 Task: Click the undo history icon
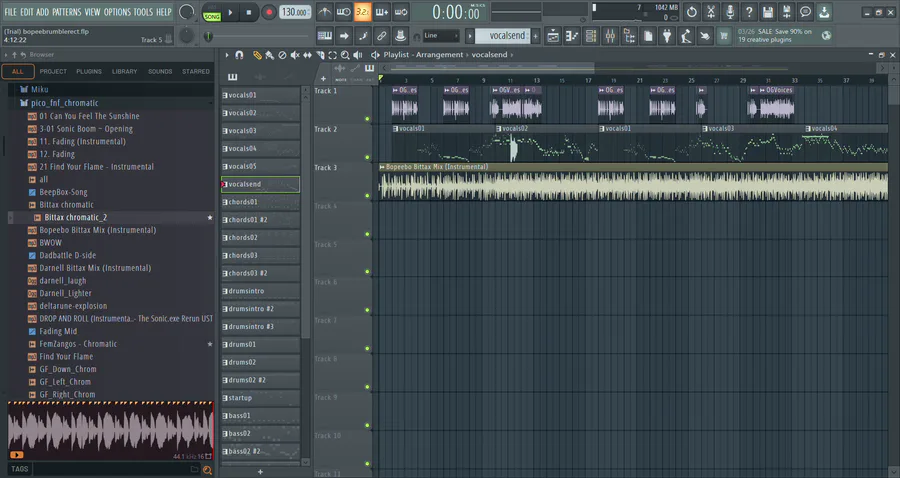pyautogui.click(x=692, y=11)
